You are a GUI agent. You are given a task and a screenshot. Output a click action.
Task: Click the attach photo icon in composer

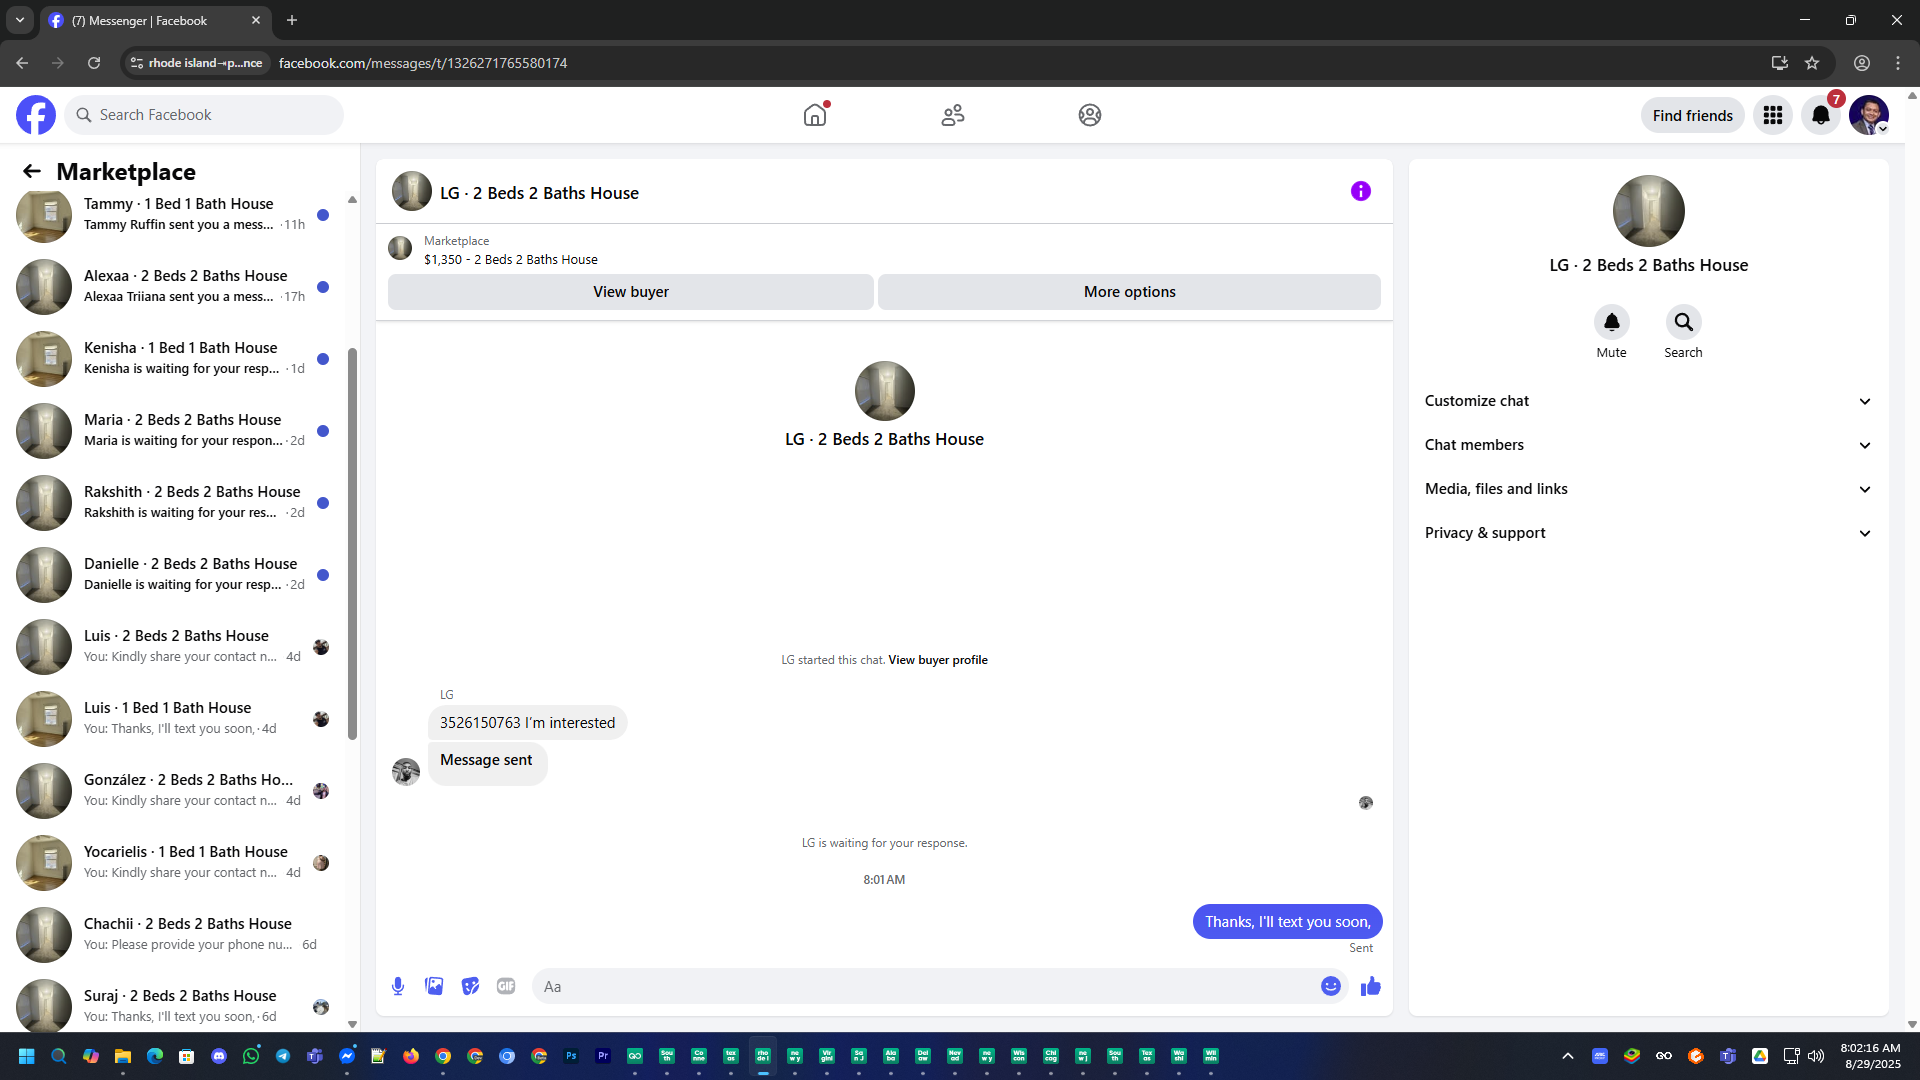point(434,986)
